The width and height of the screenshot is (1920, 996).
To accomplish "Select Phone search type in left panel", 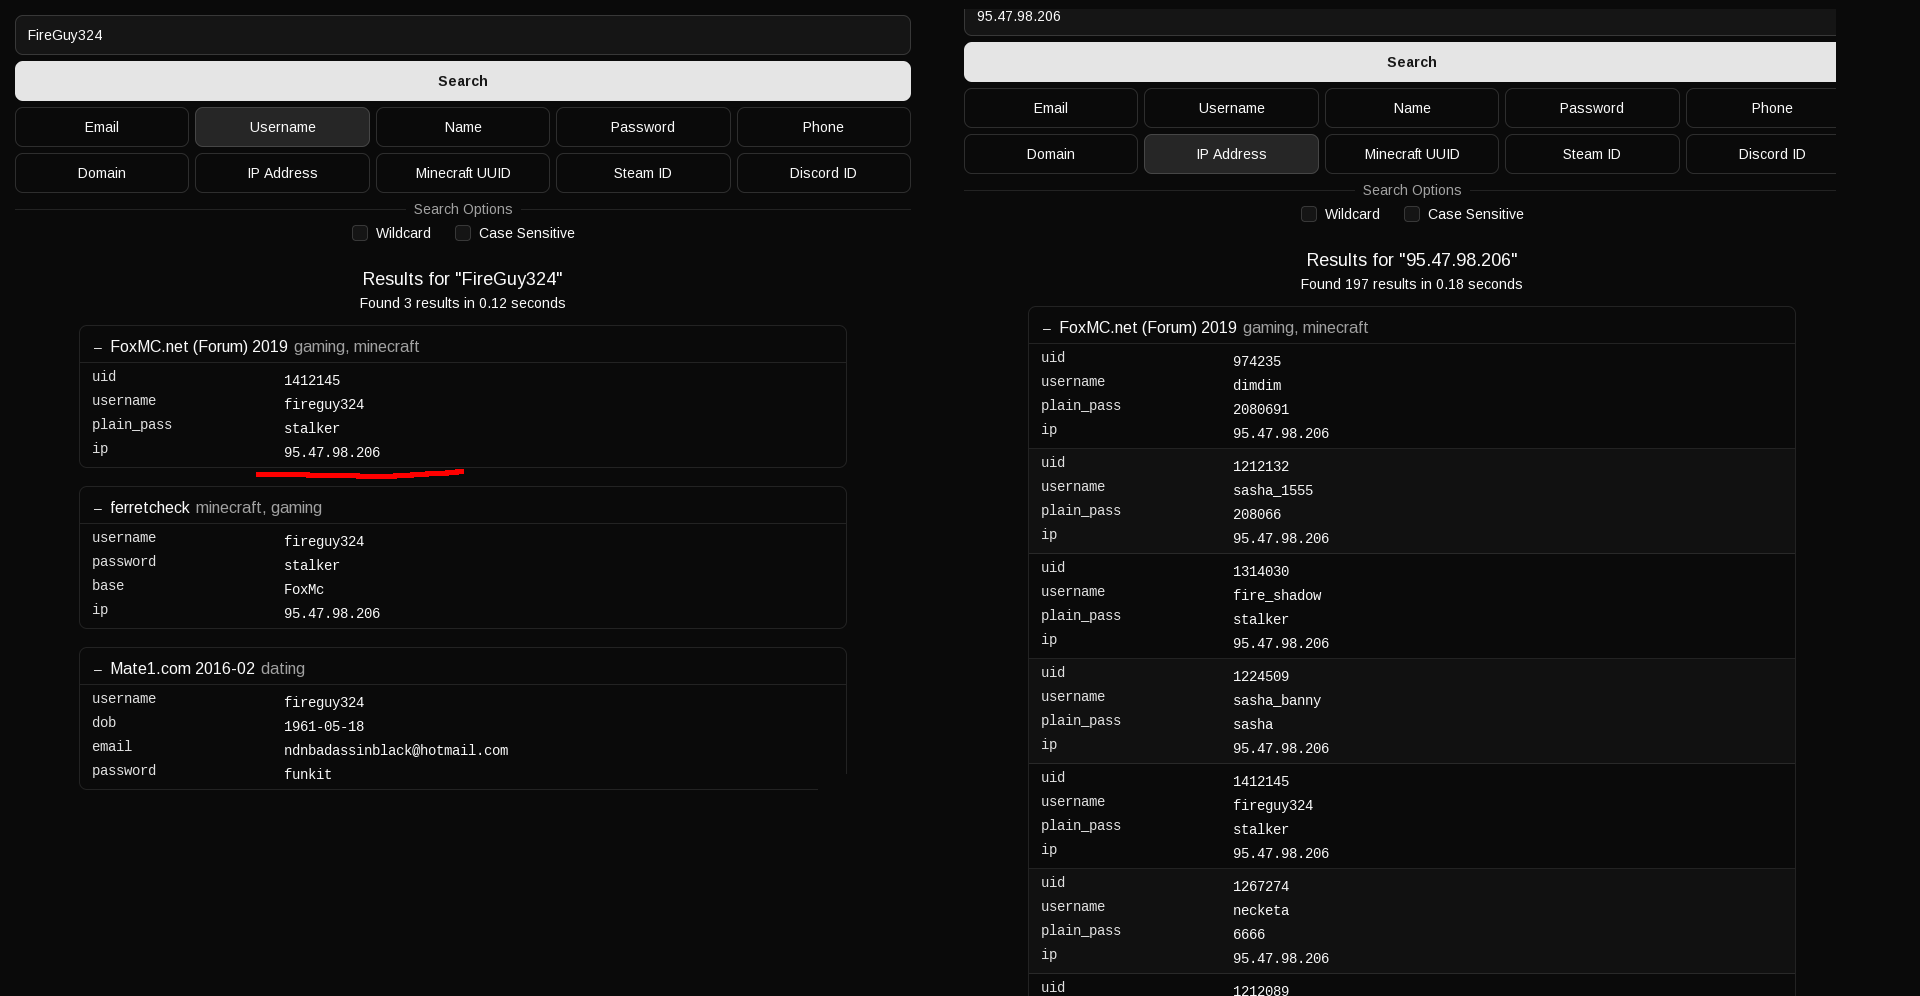I will 823,127.
